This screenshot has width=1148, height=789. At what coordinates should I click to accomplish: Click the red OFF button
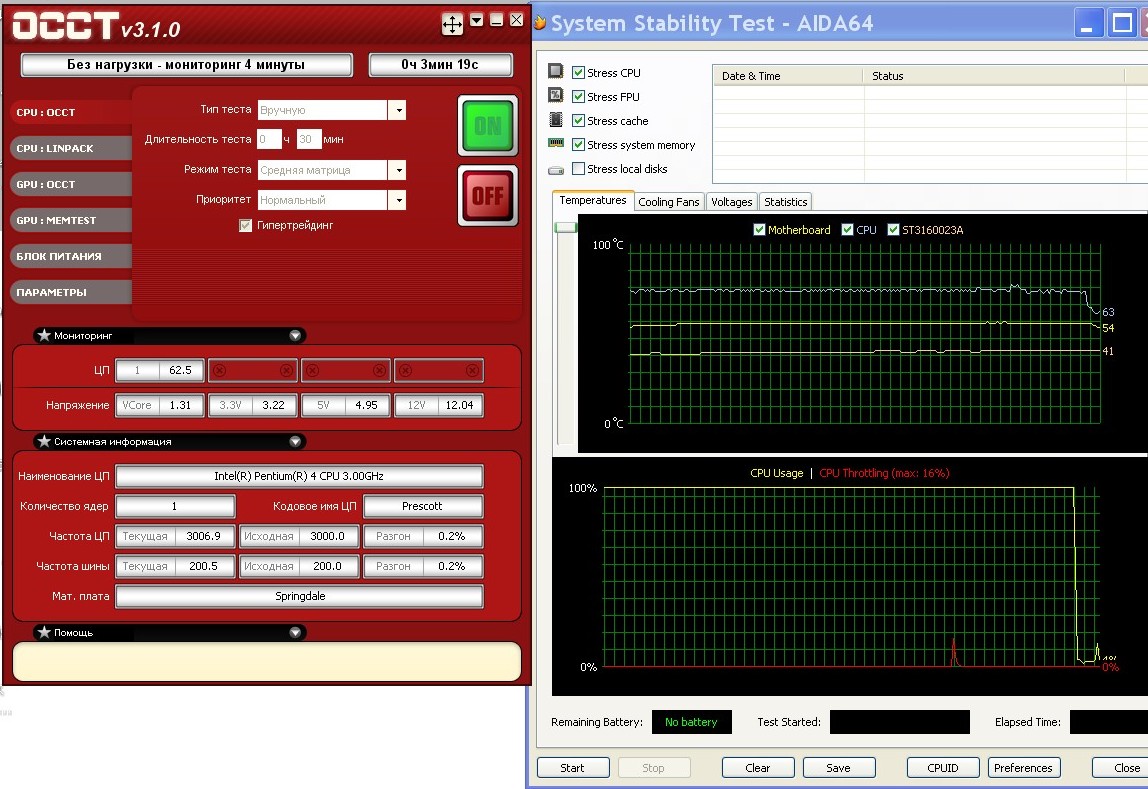click(x=488, y=195)
